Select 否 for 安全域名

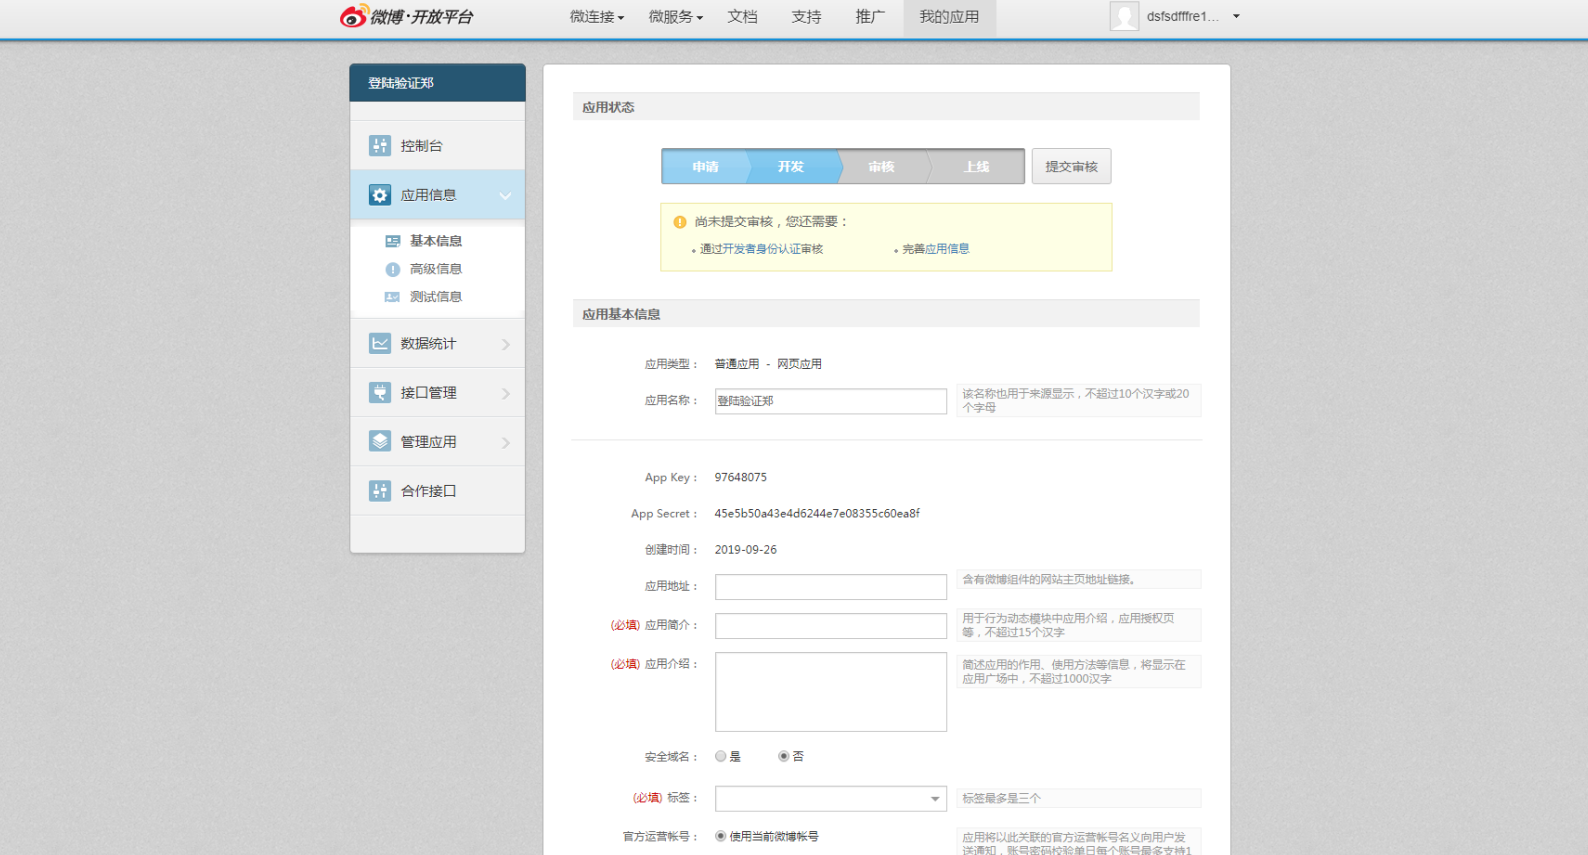tap(784, 757)
